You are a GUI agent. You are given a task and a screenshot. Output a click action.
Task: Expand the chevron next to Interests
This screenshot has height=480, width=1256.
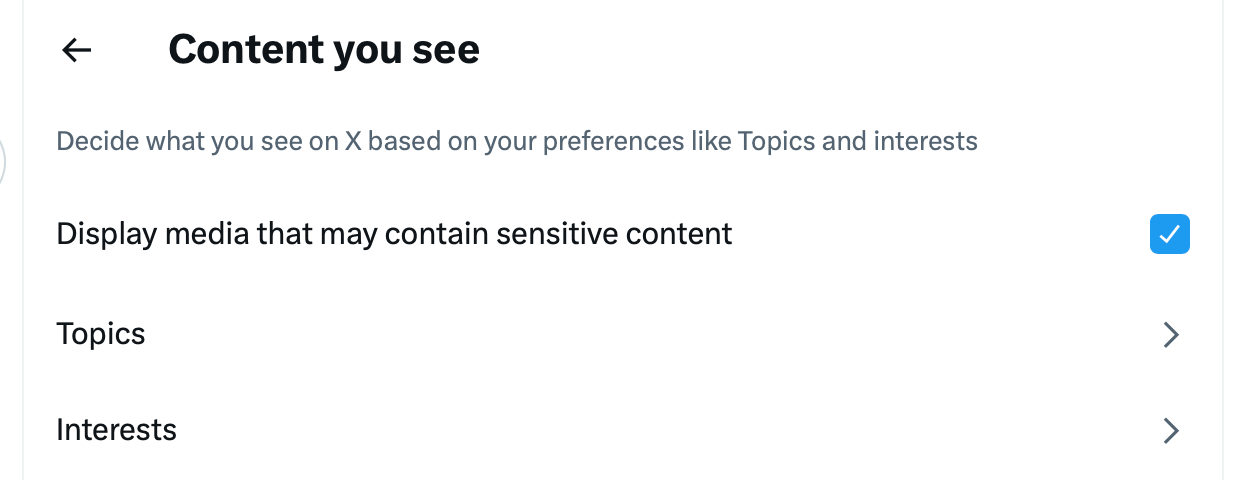pos(1171,431)
